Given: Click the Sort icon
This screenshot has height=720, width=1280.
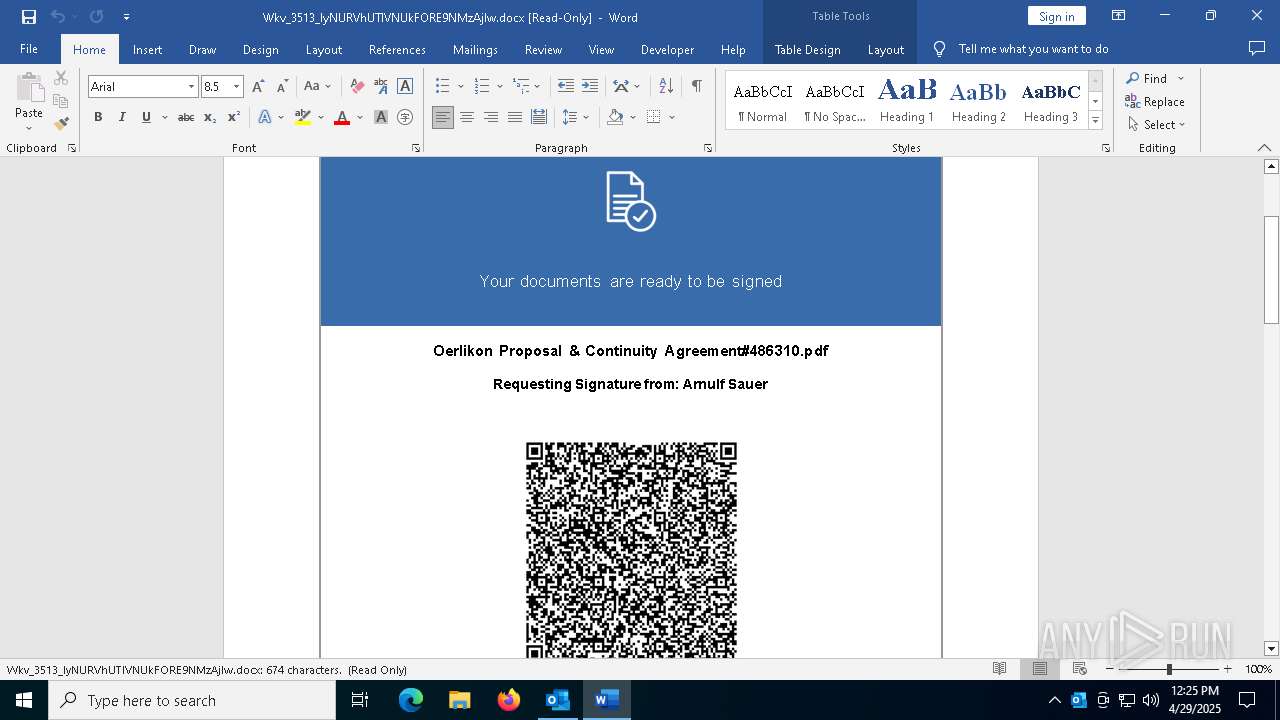Looking at the screenshot, I should point(666,87).
